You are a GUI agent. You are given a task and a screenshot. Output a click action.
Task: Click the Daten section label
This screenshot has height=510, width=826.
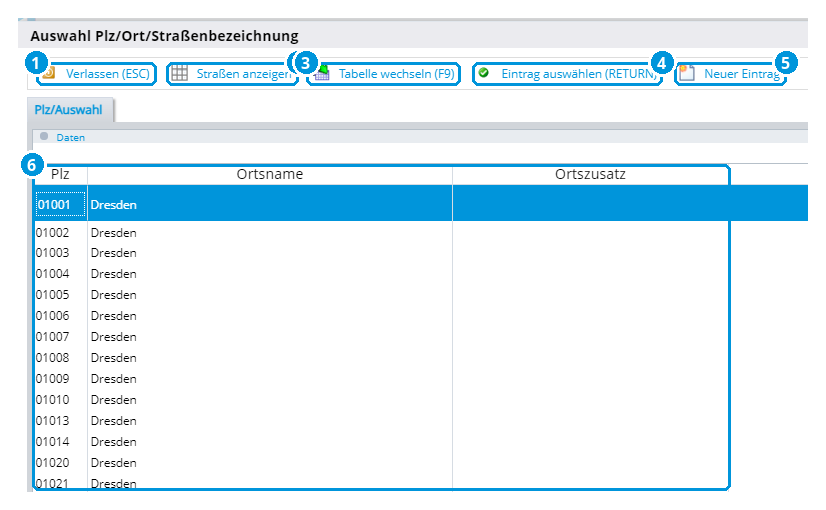71,138
